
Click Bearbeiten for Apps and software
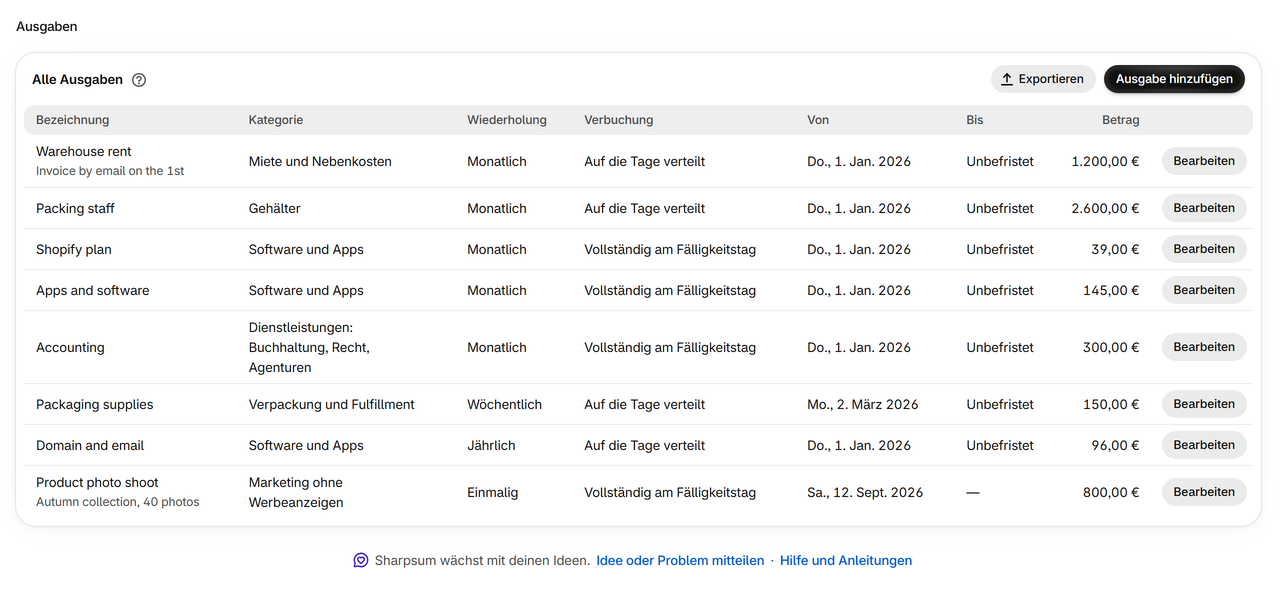[x=1204, y=290]
